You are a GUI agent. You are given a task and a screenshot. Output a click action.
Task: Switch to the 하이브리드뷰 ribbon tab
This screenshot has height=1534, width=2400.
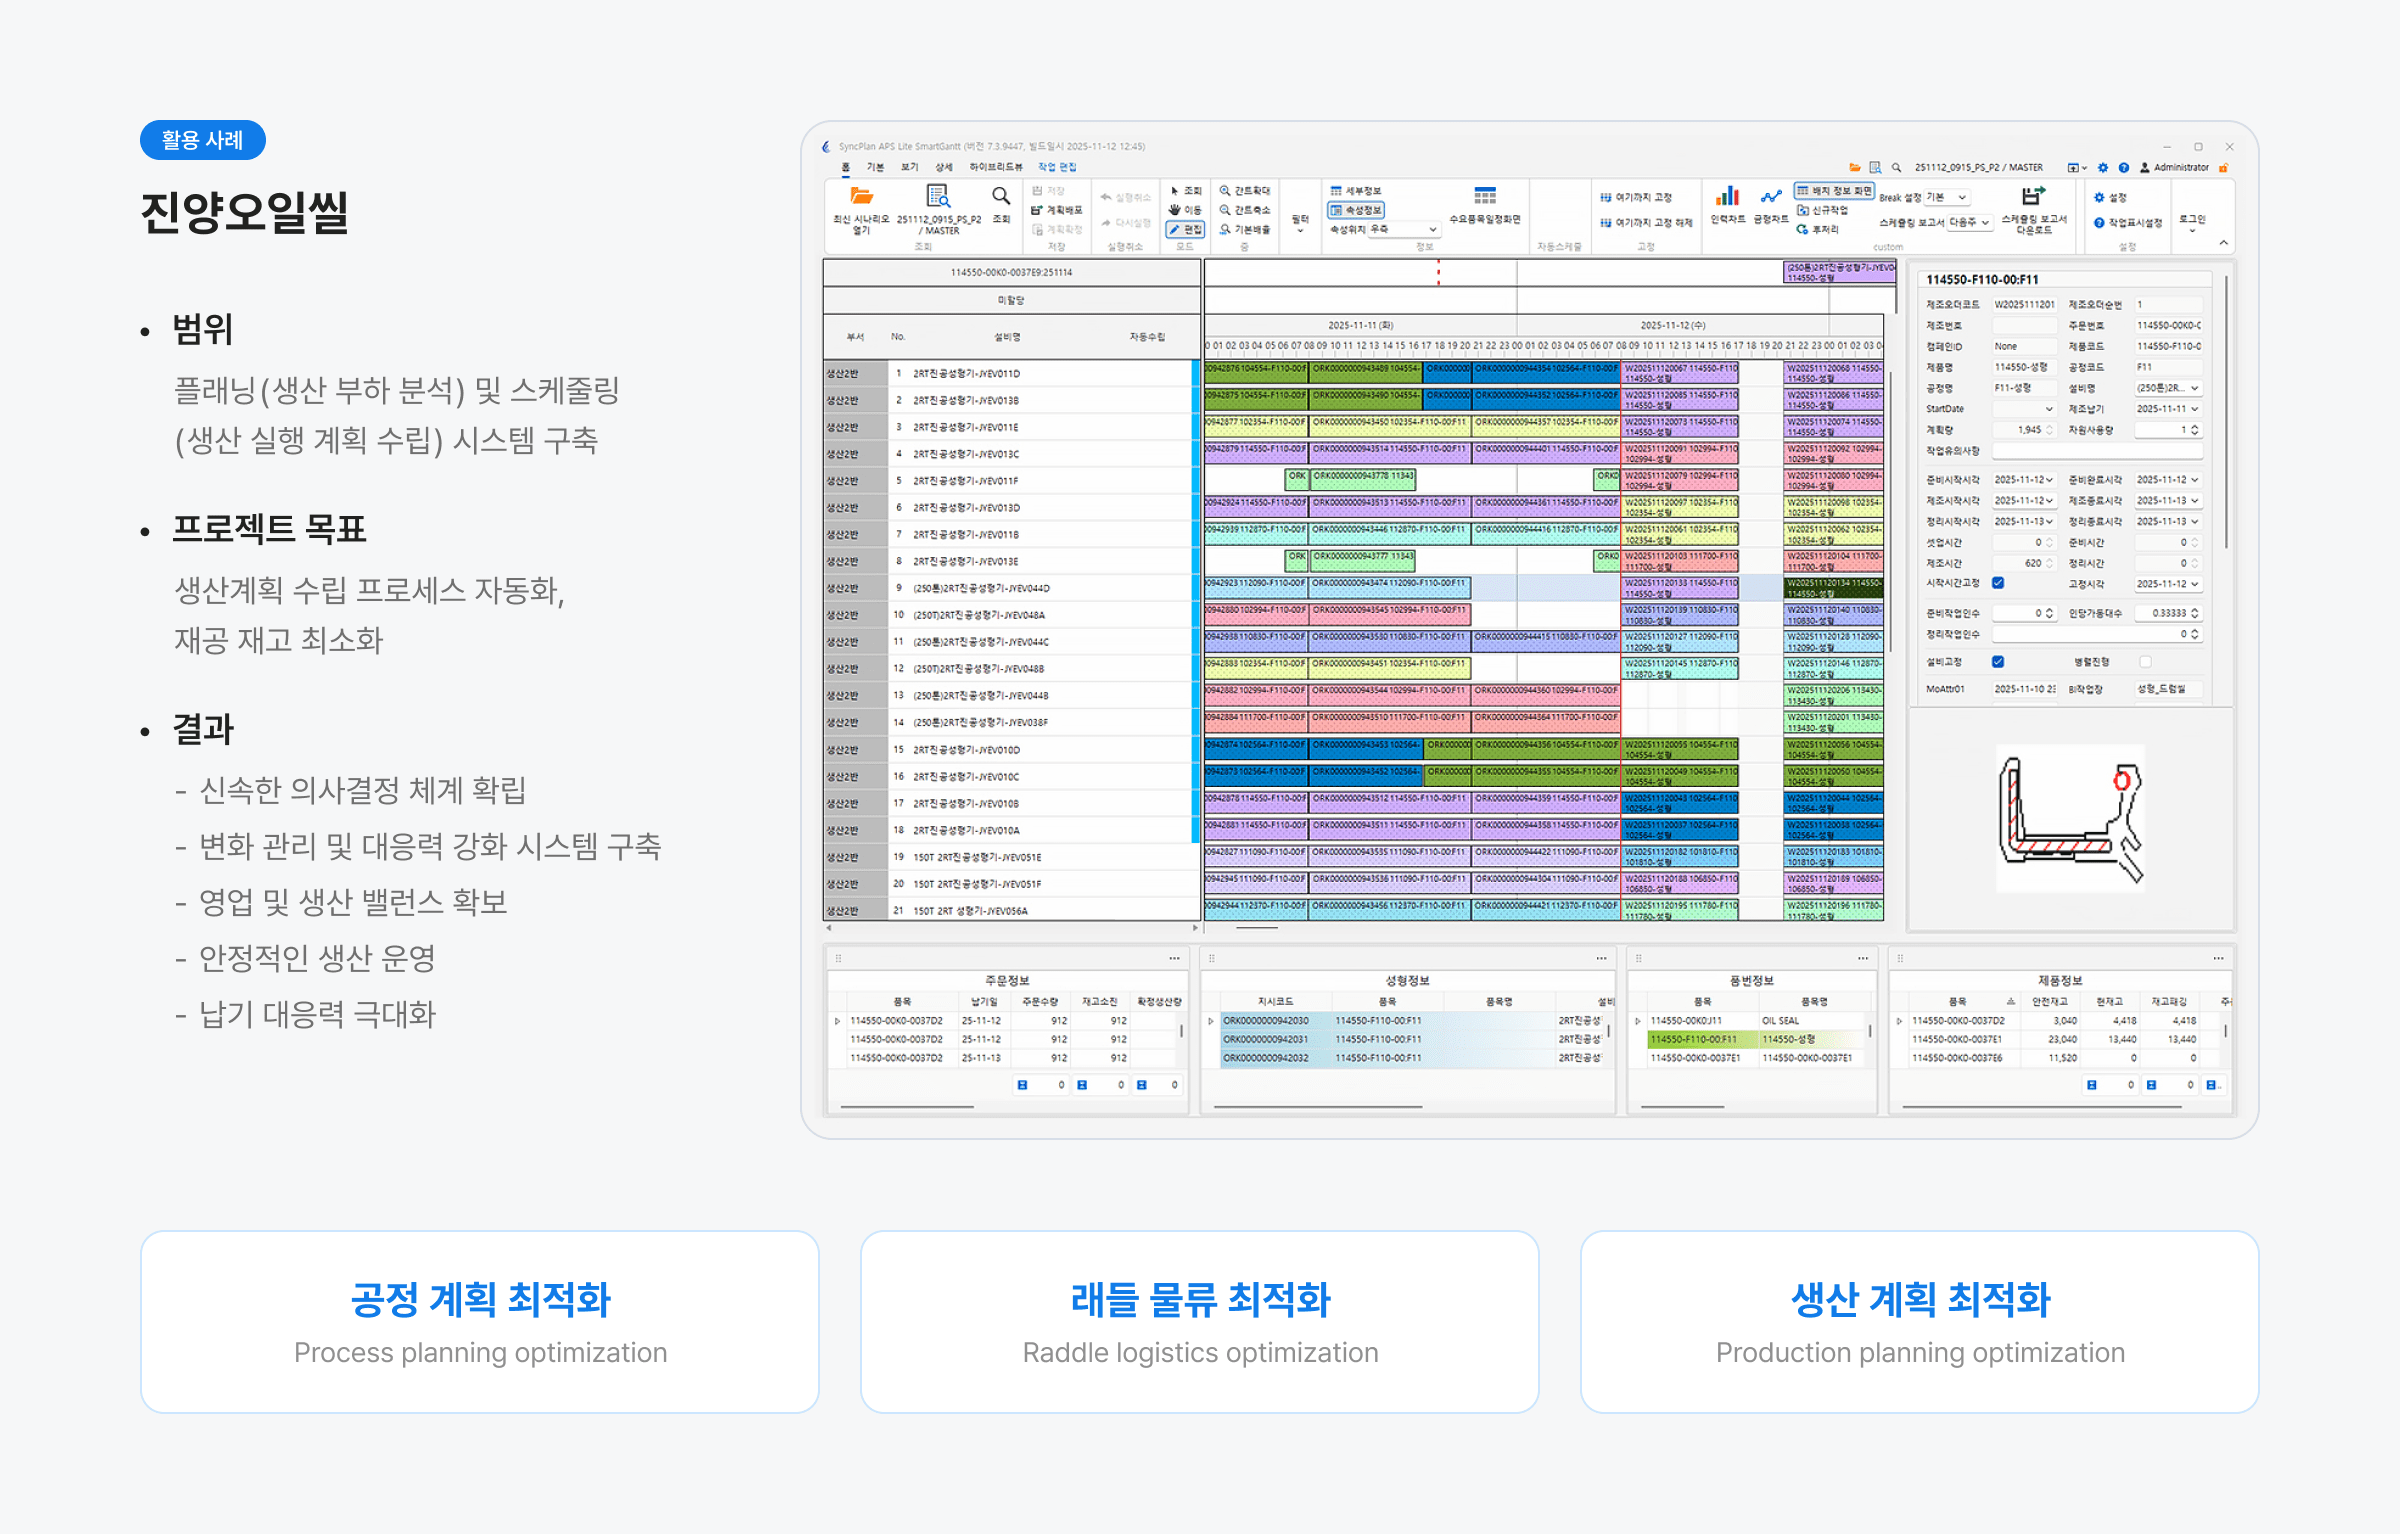[x=995, y=168]
